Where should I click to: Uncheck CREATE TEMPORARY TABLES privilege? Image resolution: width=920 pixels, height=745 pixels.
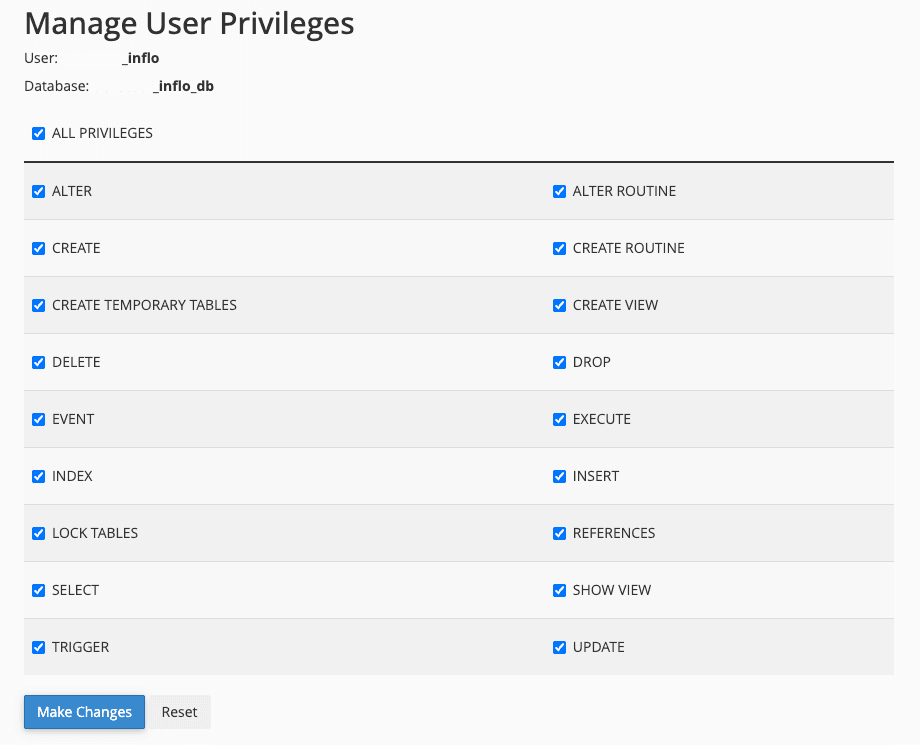tap(39, 305)
